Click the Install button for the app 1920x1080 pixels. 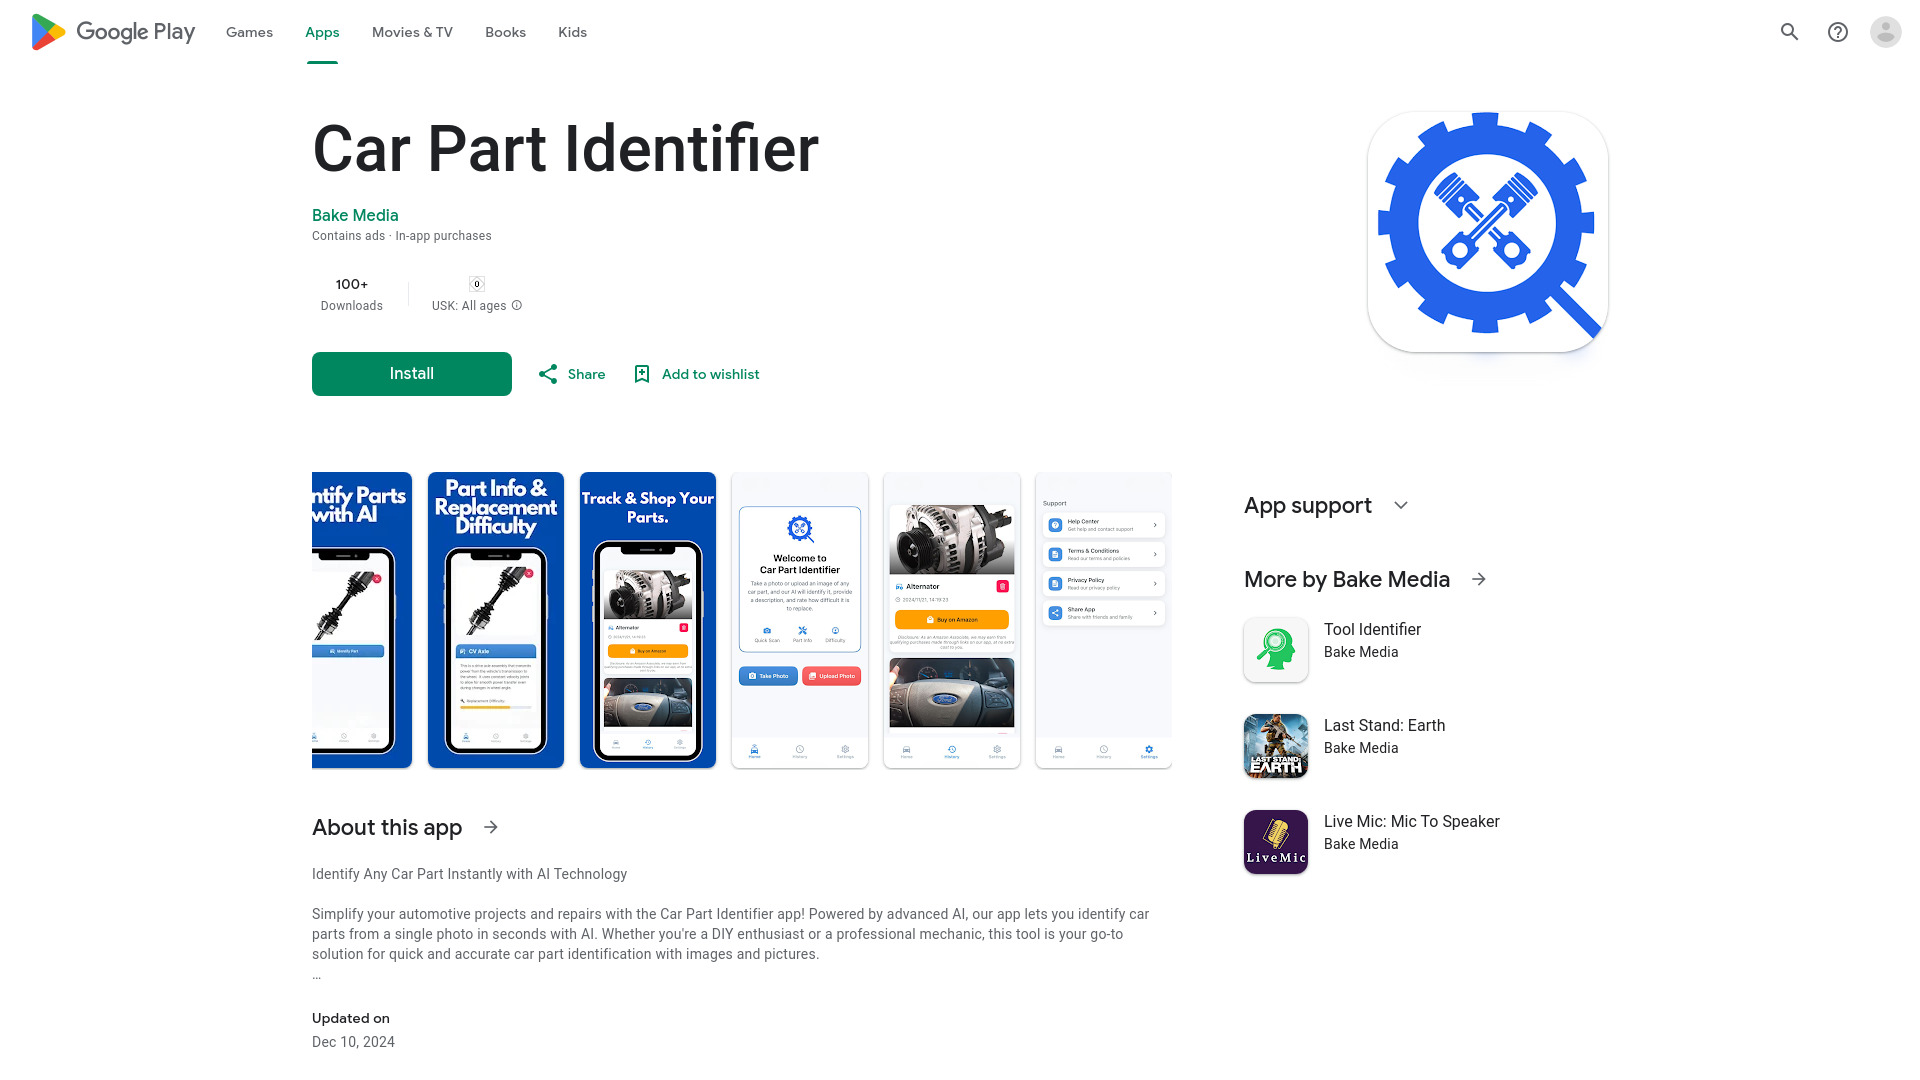pyautogui.click(x=411, y=373)
